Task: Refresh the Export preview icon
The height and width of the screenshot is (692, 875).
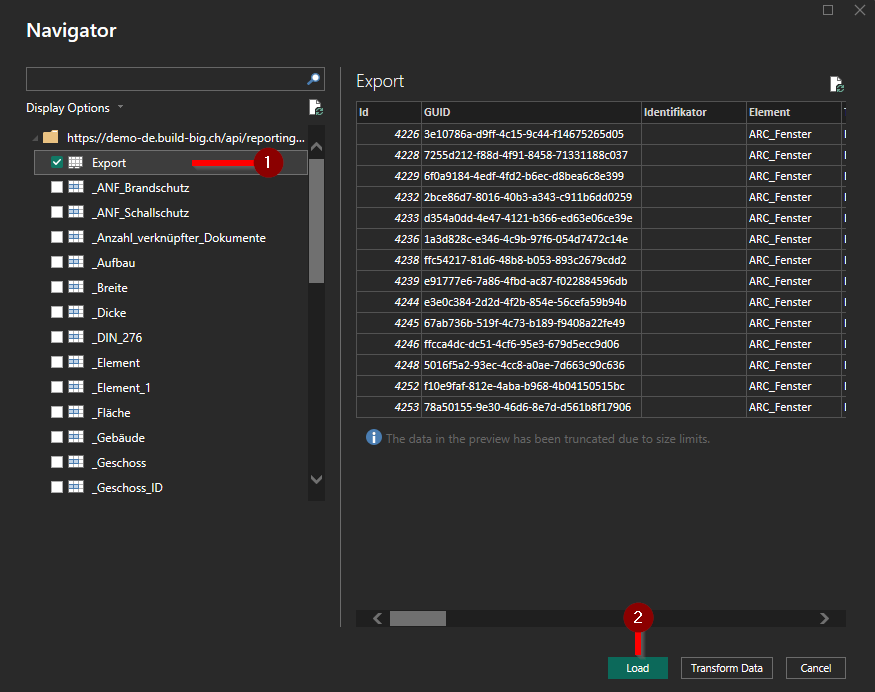Action: [836, 84]
